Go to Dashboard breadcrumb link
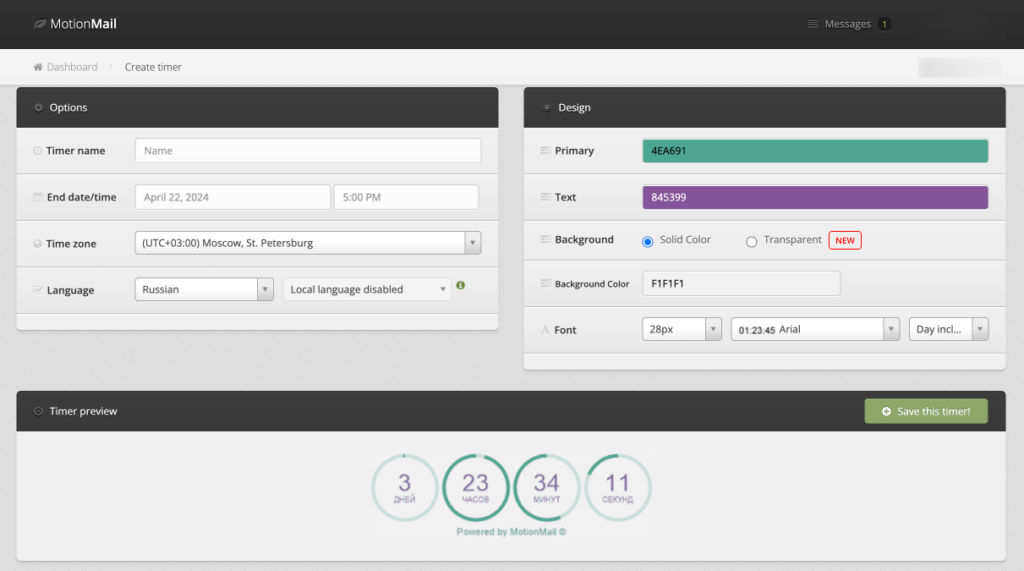1024x571 pixels. click(72, 67)
